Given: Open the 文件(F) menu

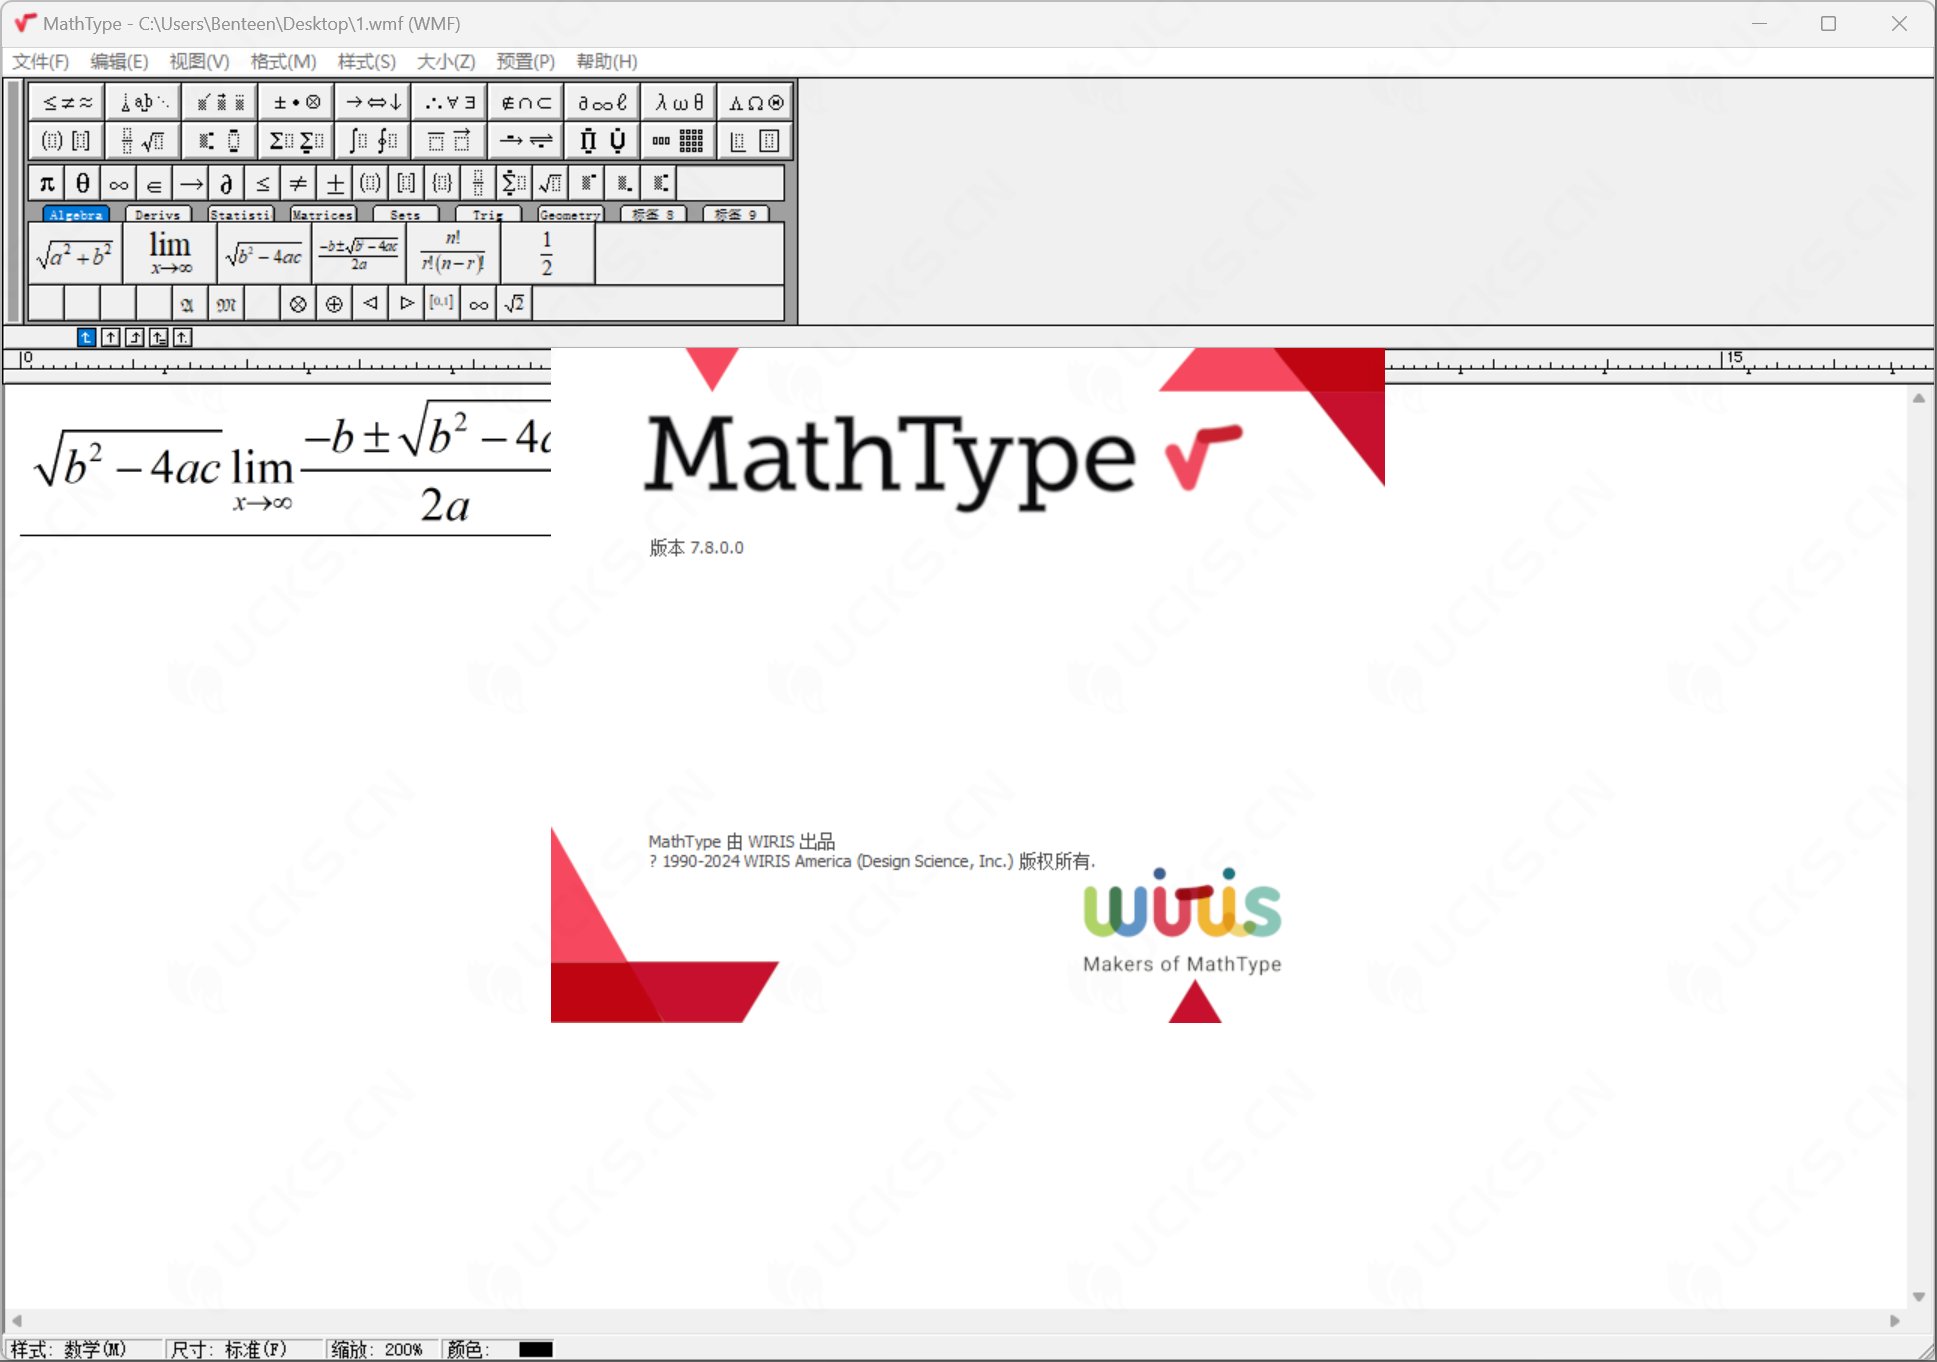Looking at the screenshot, I should (41, 62).
